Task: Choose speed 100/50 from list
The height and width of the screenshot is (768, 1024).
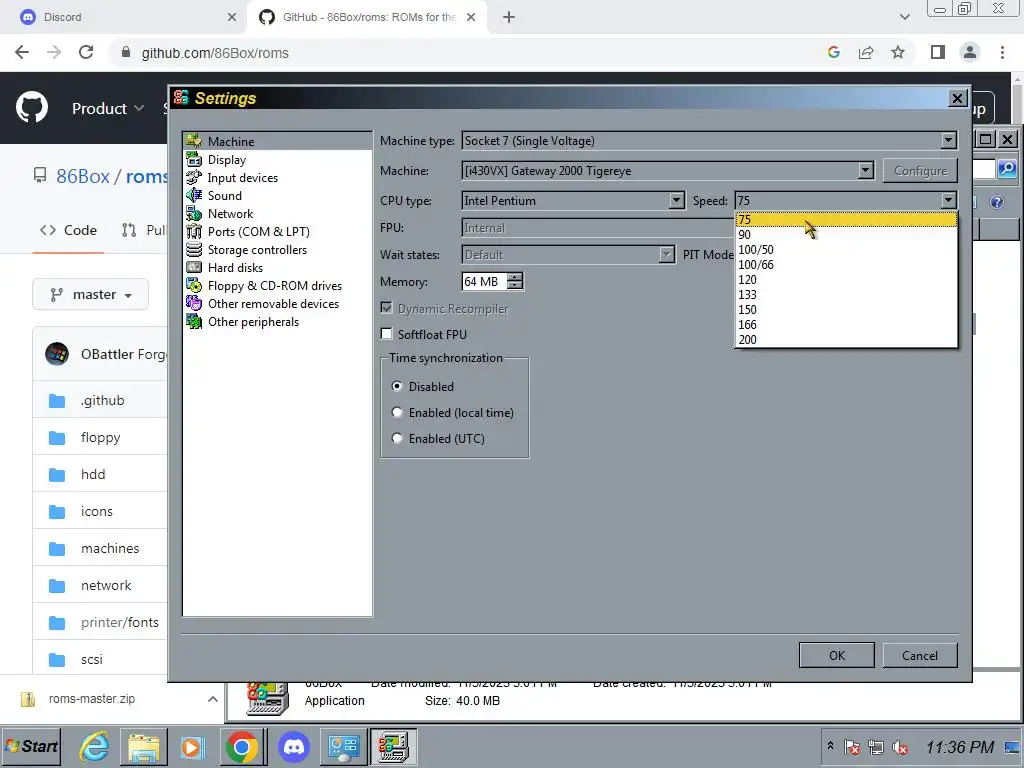Action: 846,249
